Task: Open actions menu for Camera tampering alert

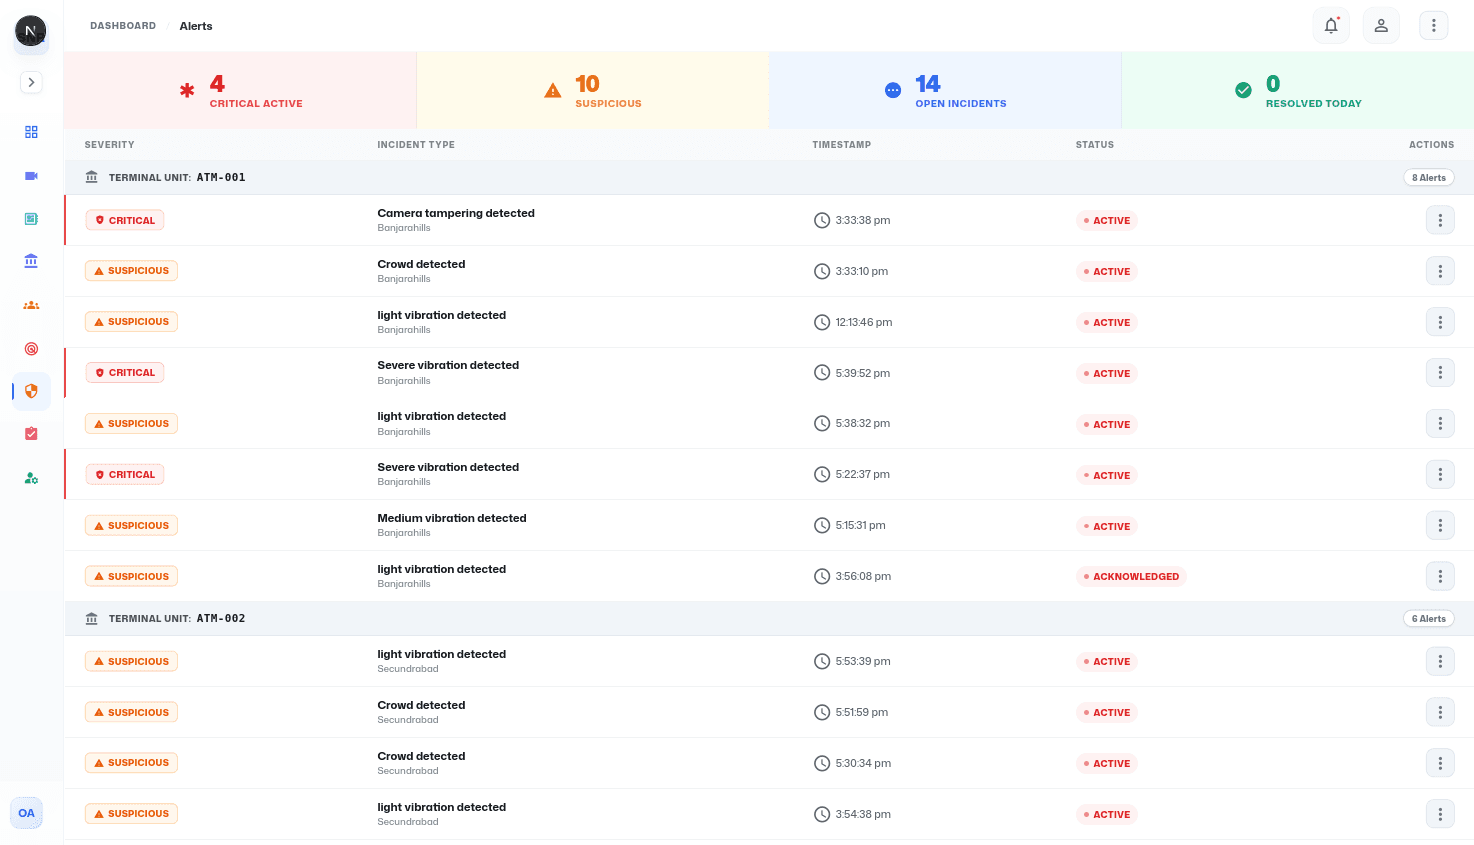Action: pos(1440,221)
